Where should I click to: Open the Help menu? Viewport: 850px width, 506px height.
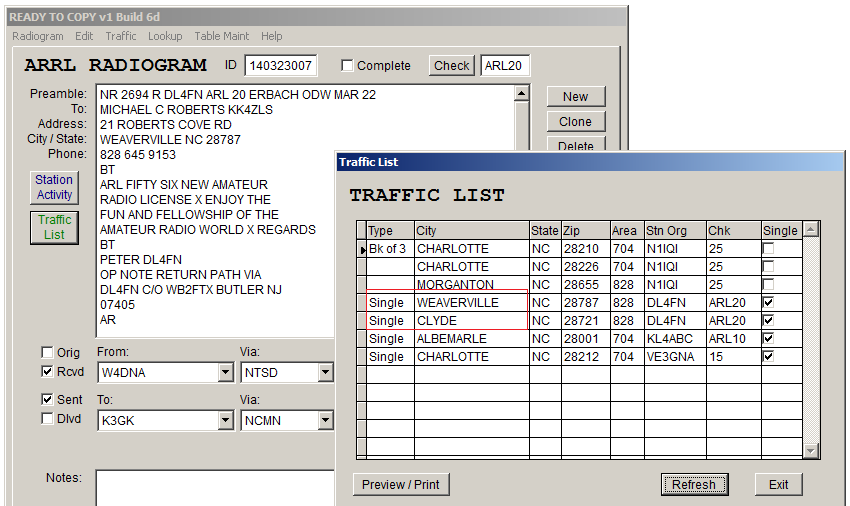coord(272,36)
